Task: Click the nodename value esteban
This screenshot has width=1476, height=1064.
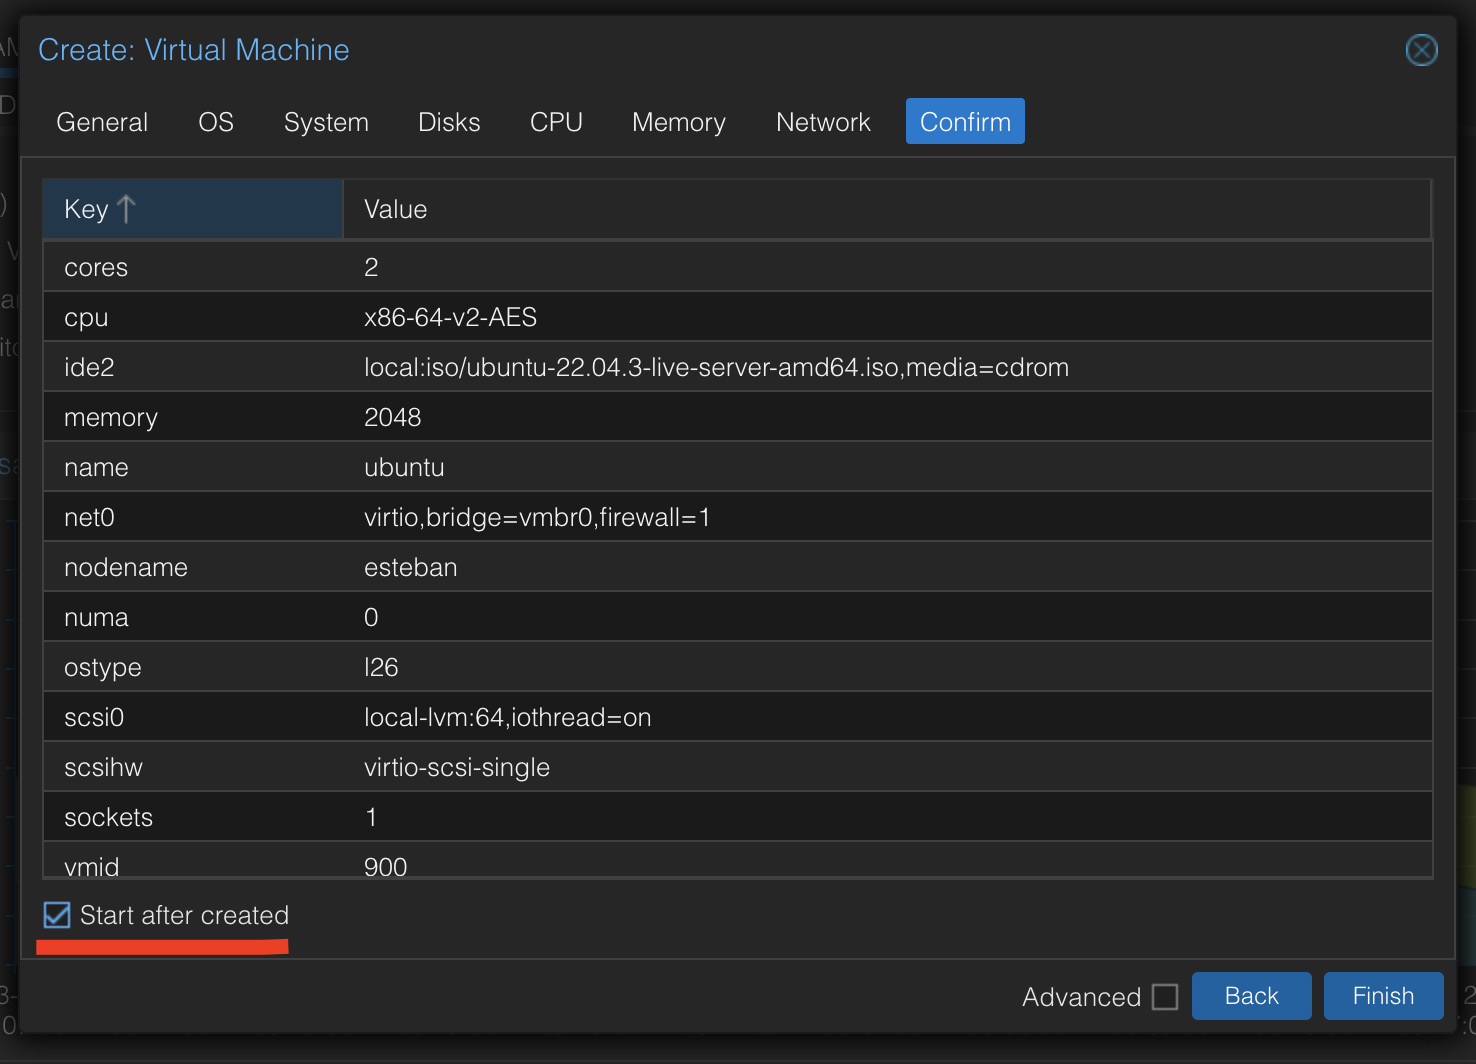Action: coord(410,567)
